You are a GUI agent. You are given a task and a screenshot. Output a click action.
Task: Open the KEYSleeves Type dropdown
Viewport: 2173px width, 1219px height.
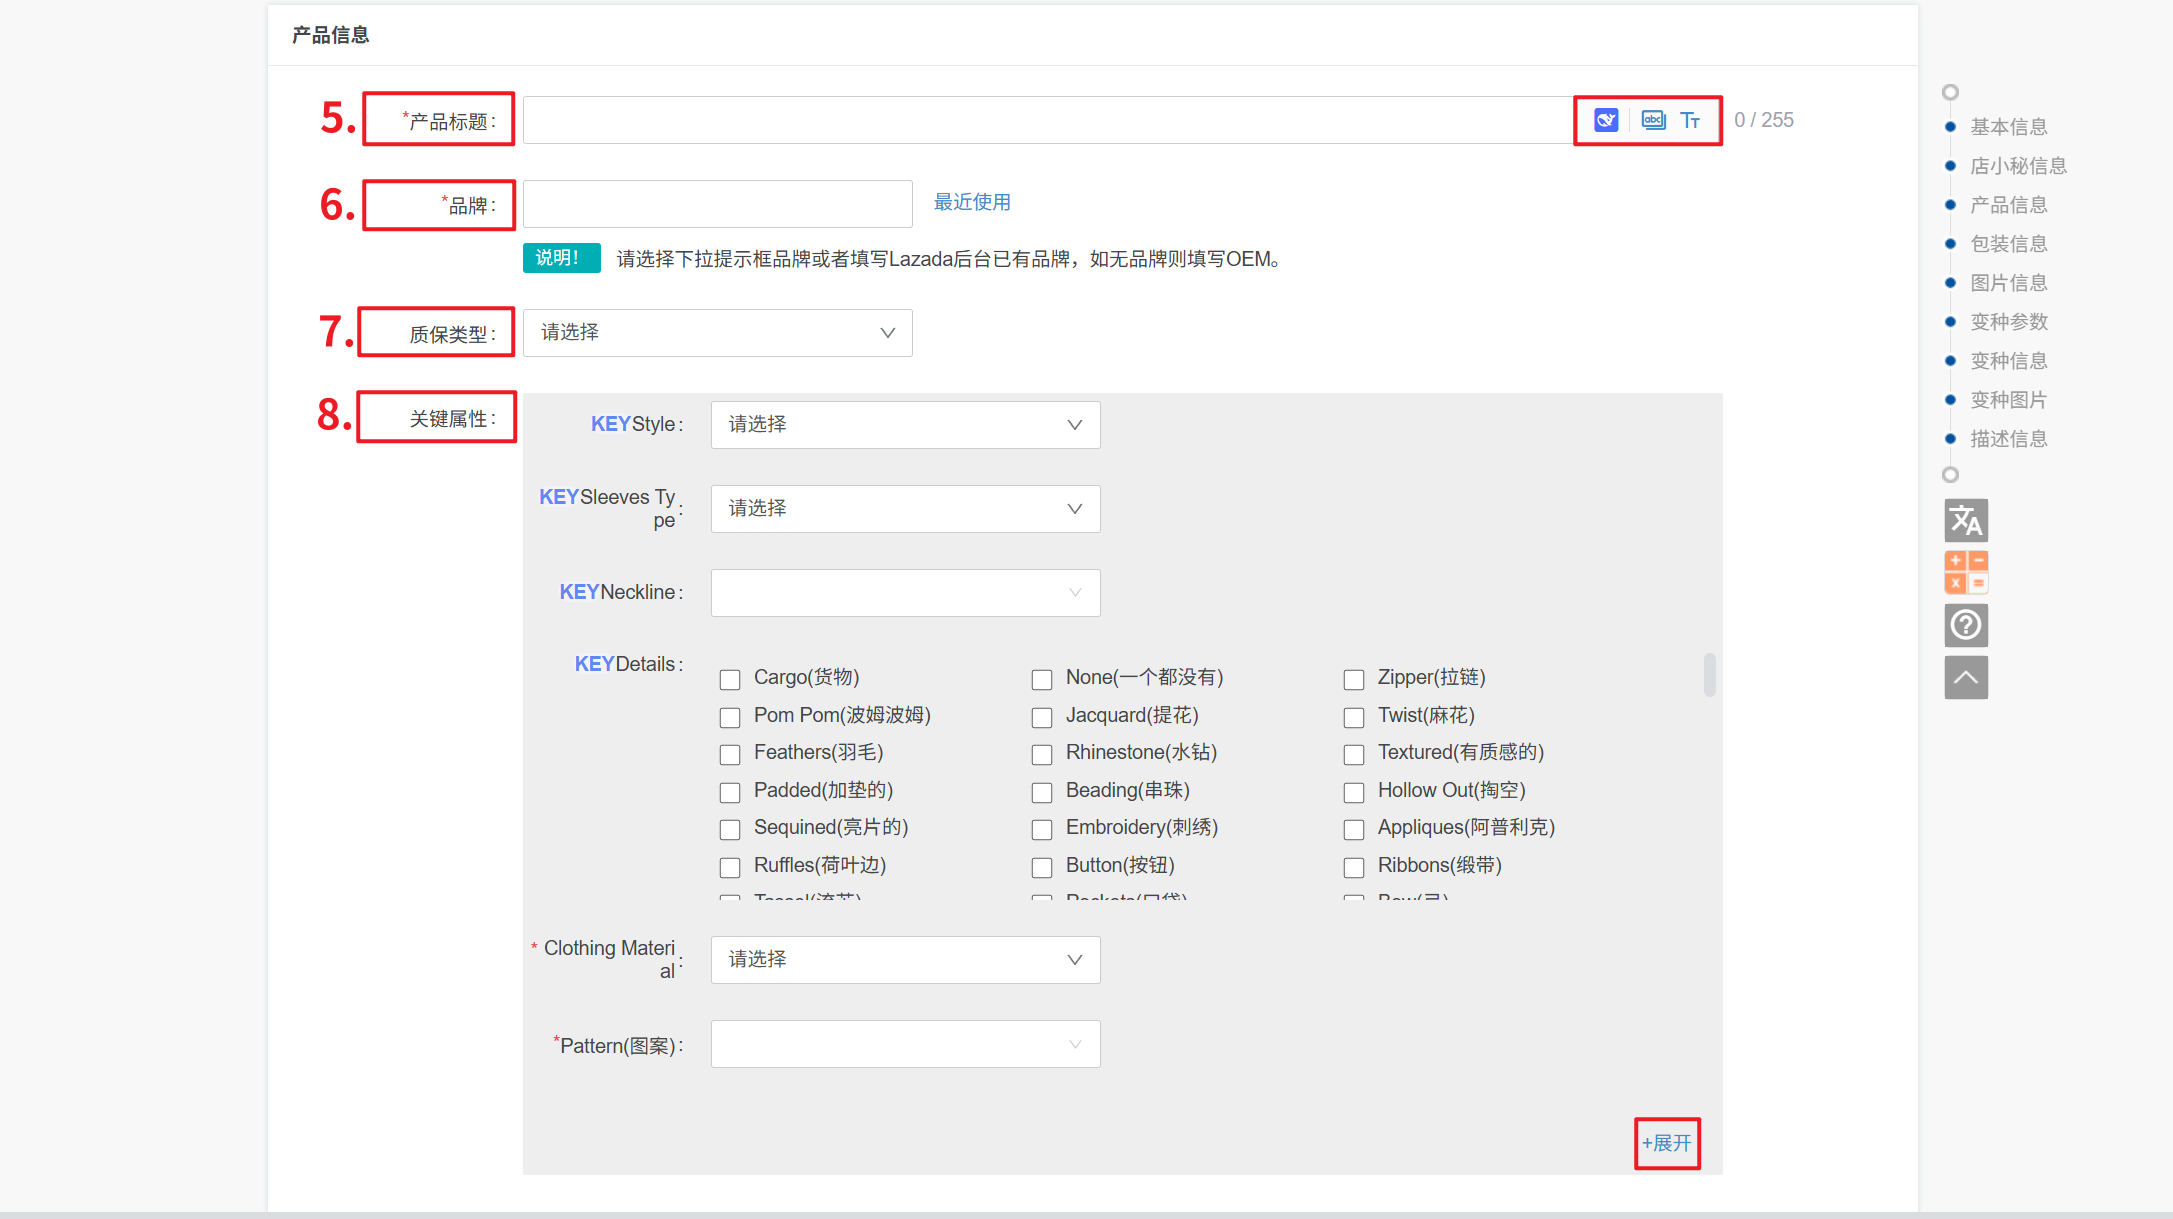tap(905, 509)
